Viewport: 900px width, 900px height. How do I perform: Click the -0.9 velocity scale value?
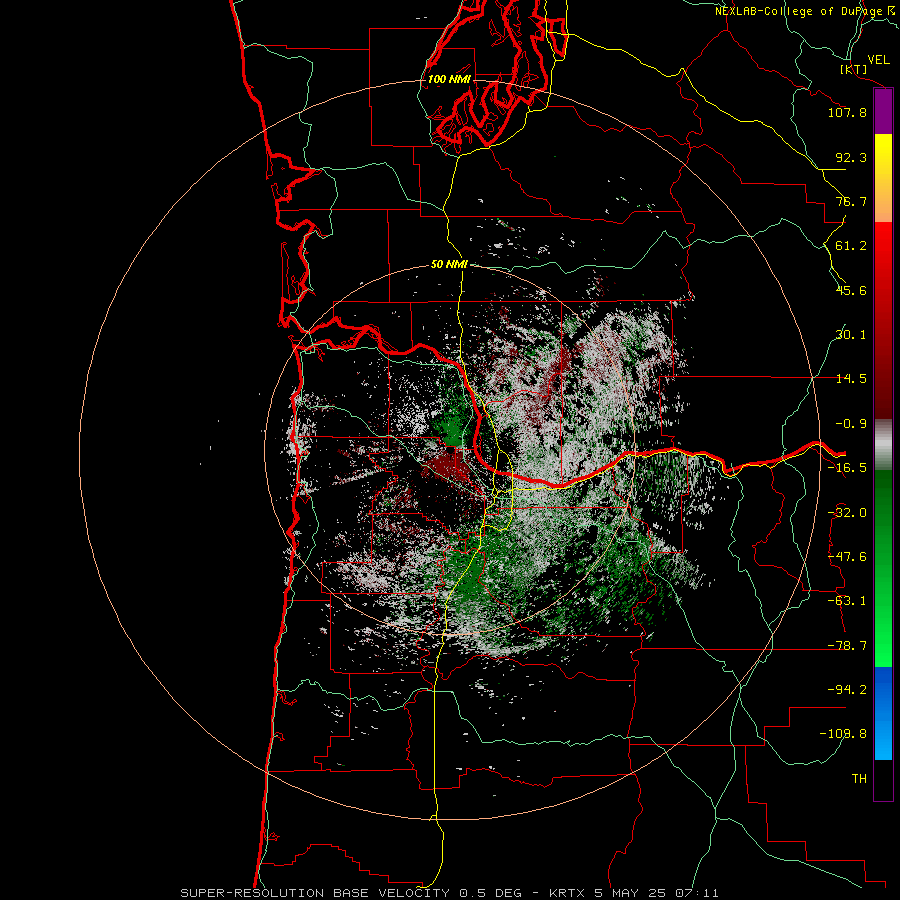coord(851,424)
